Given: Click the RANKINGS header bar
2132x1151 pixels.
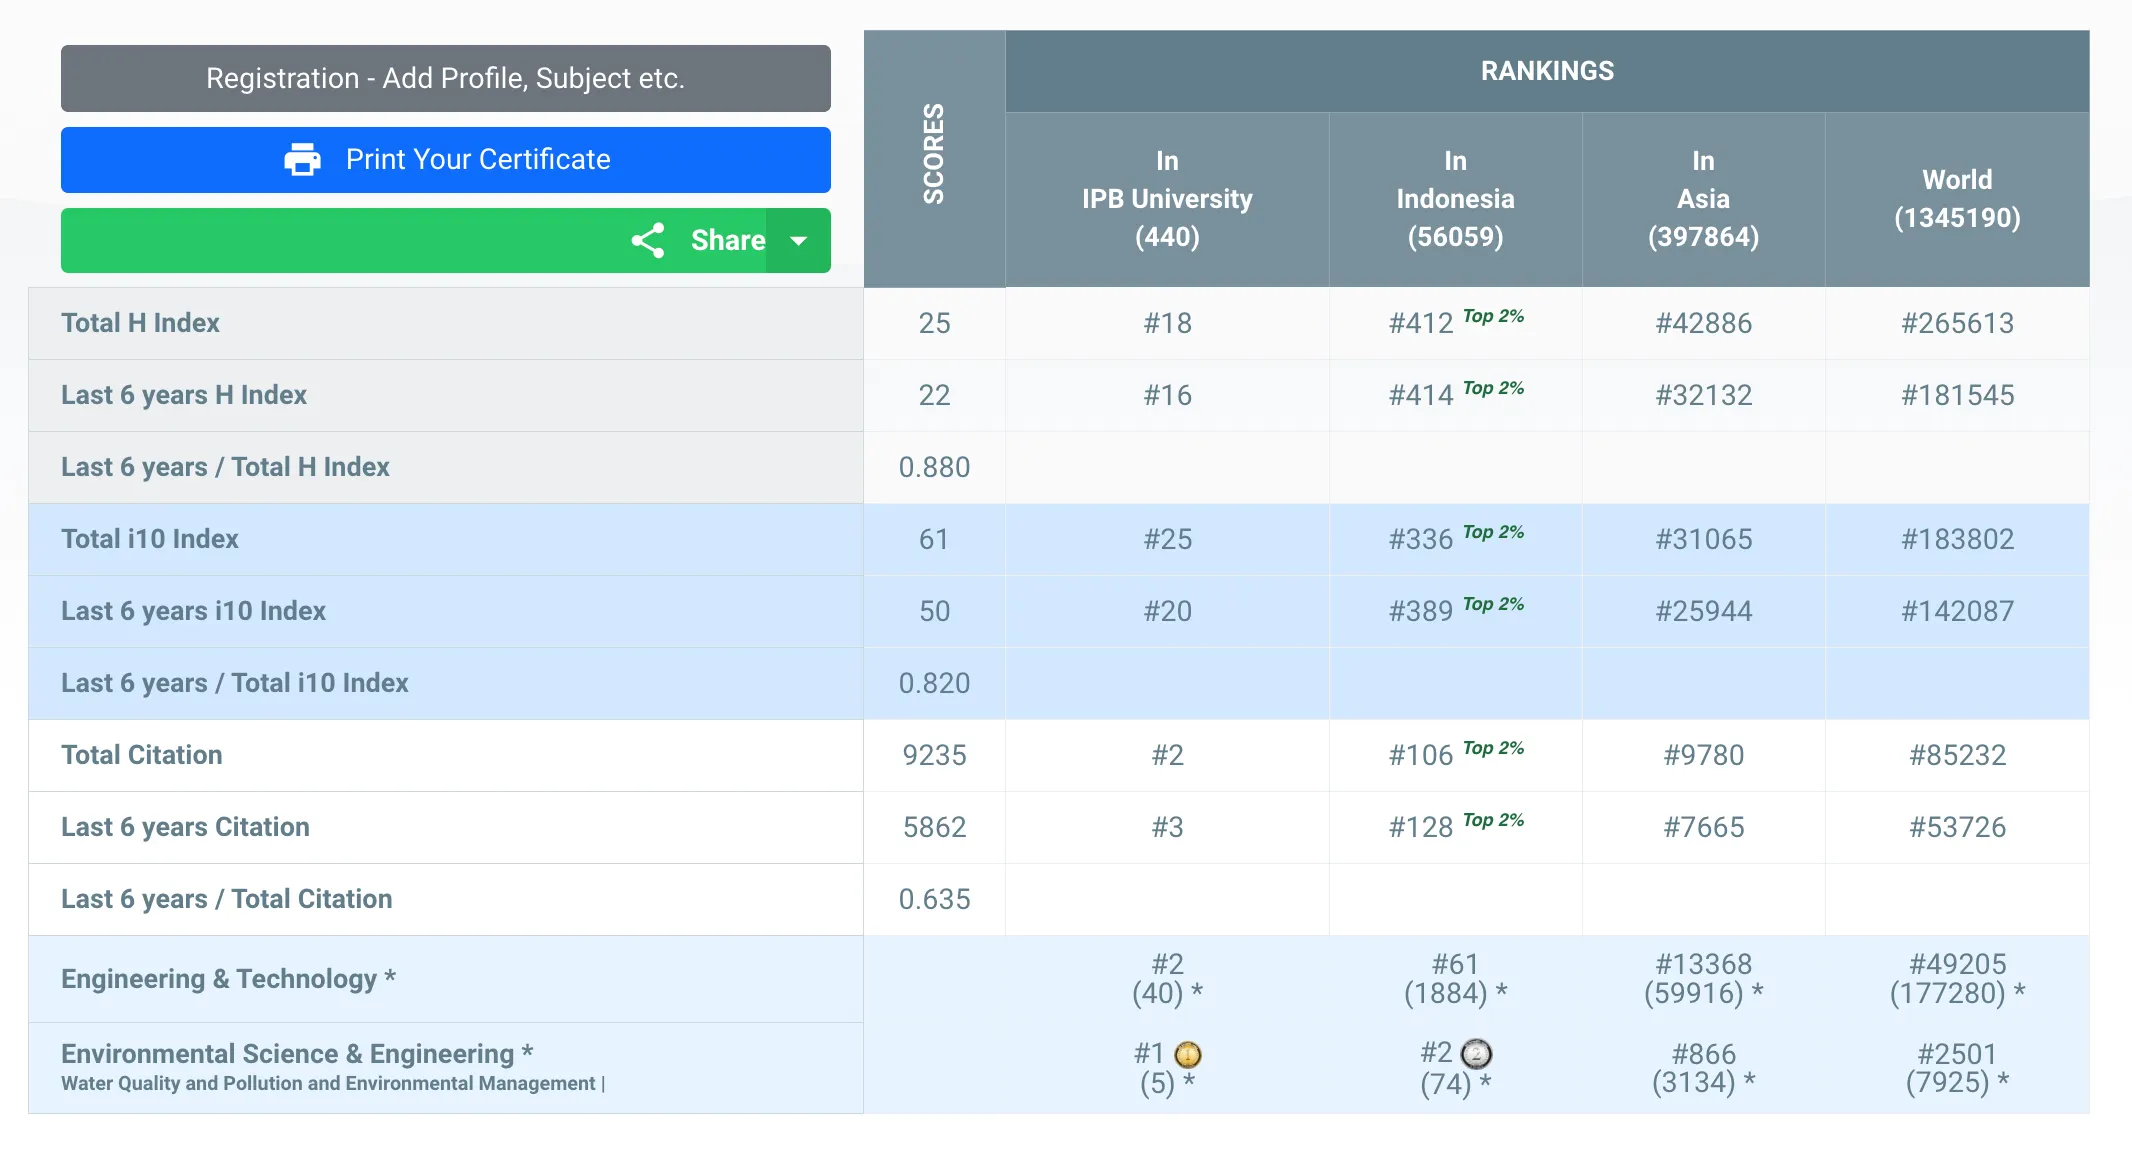Looking at the screenshot, I should click(x=1546, y=71).
